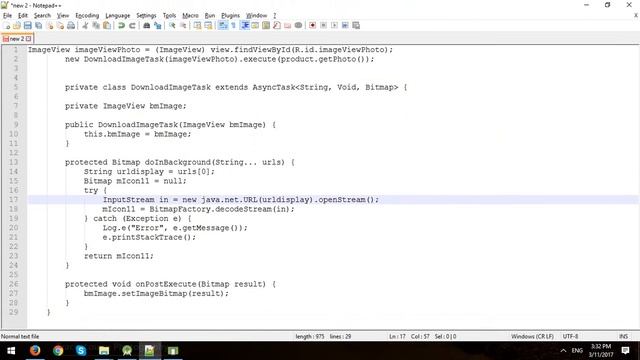Click the Zoom In toolbar icon

[x=172, y=25]
